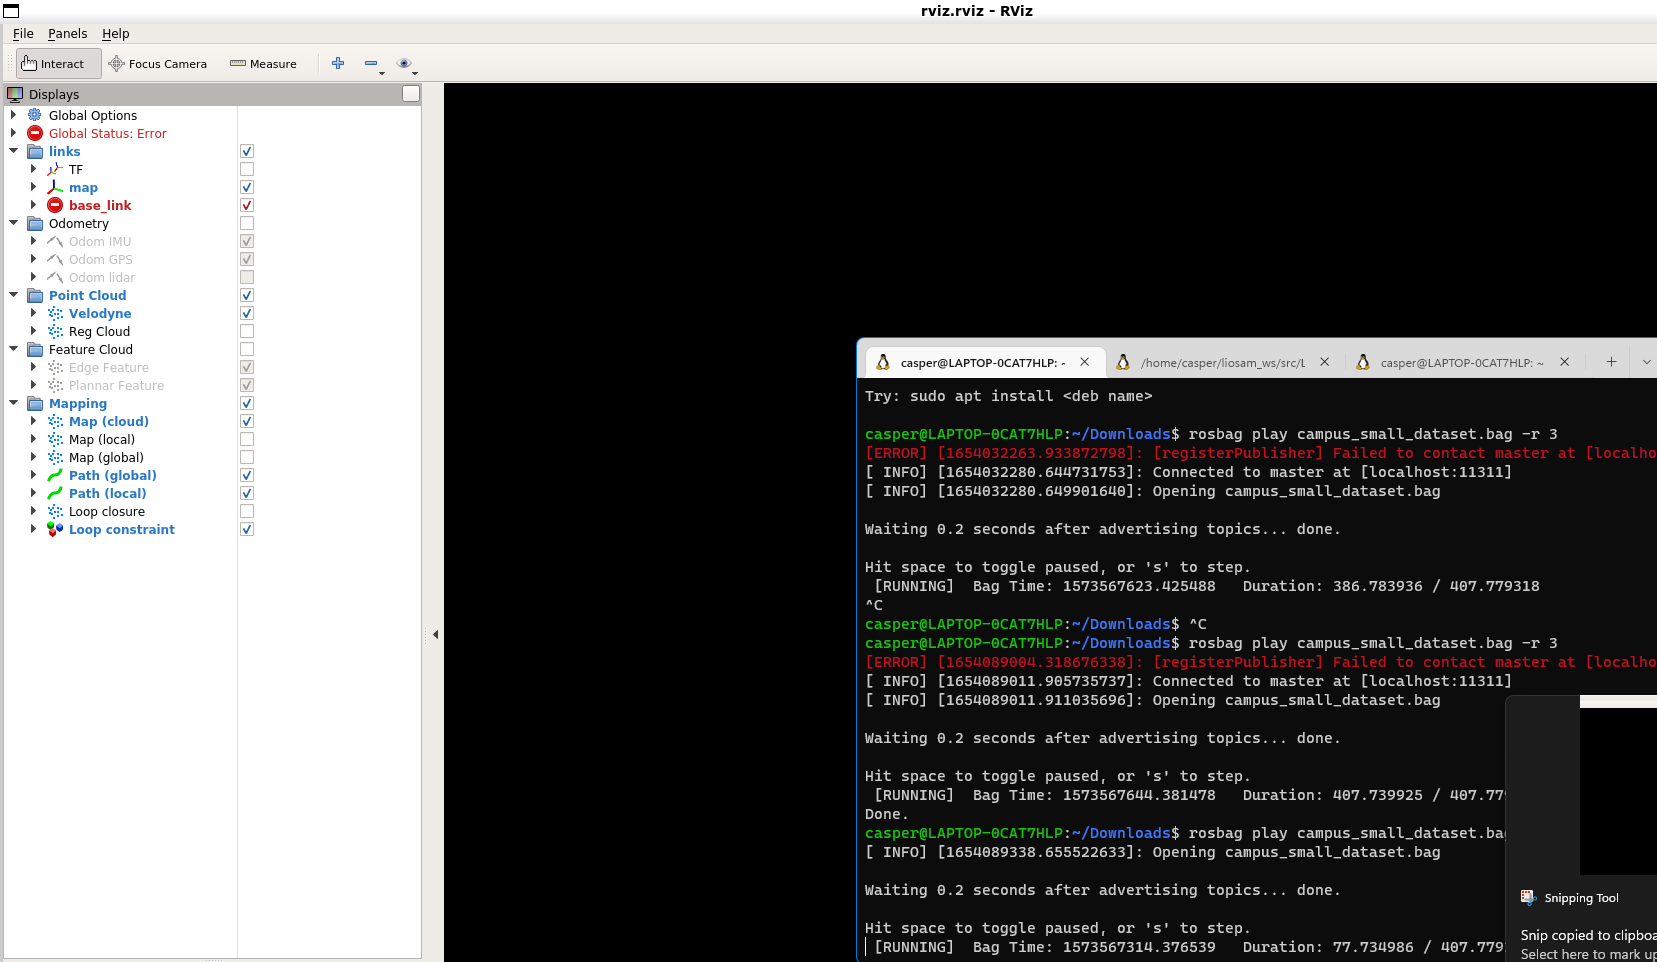This screenshot has height=962, width=1657.
Task: Collapse the Mapping group
Action: click(x=13, y=403)
